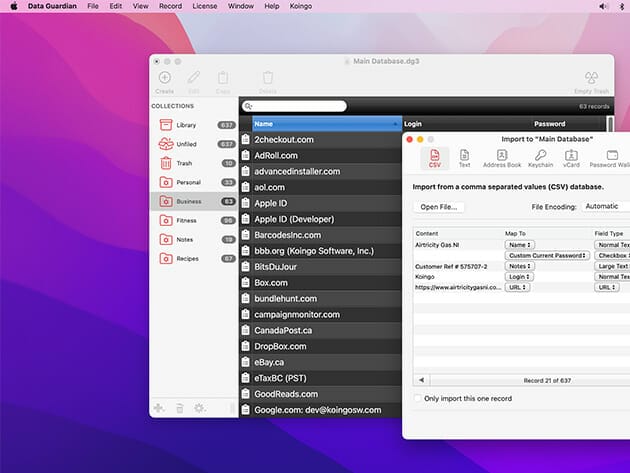
Task: Click the search field above records list
Action: click(x=294, y=106)
